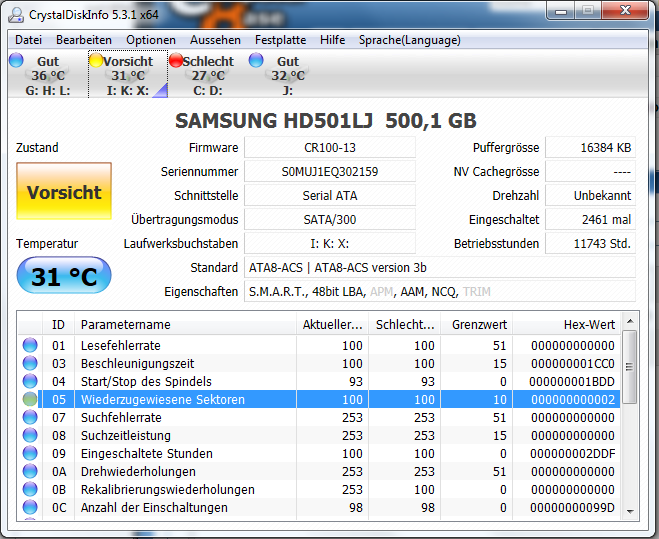
Task: Click the status orb for Start/Stop des Spindels
Action: point(30,381)
